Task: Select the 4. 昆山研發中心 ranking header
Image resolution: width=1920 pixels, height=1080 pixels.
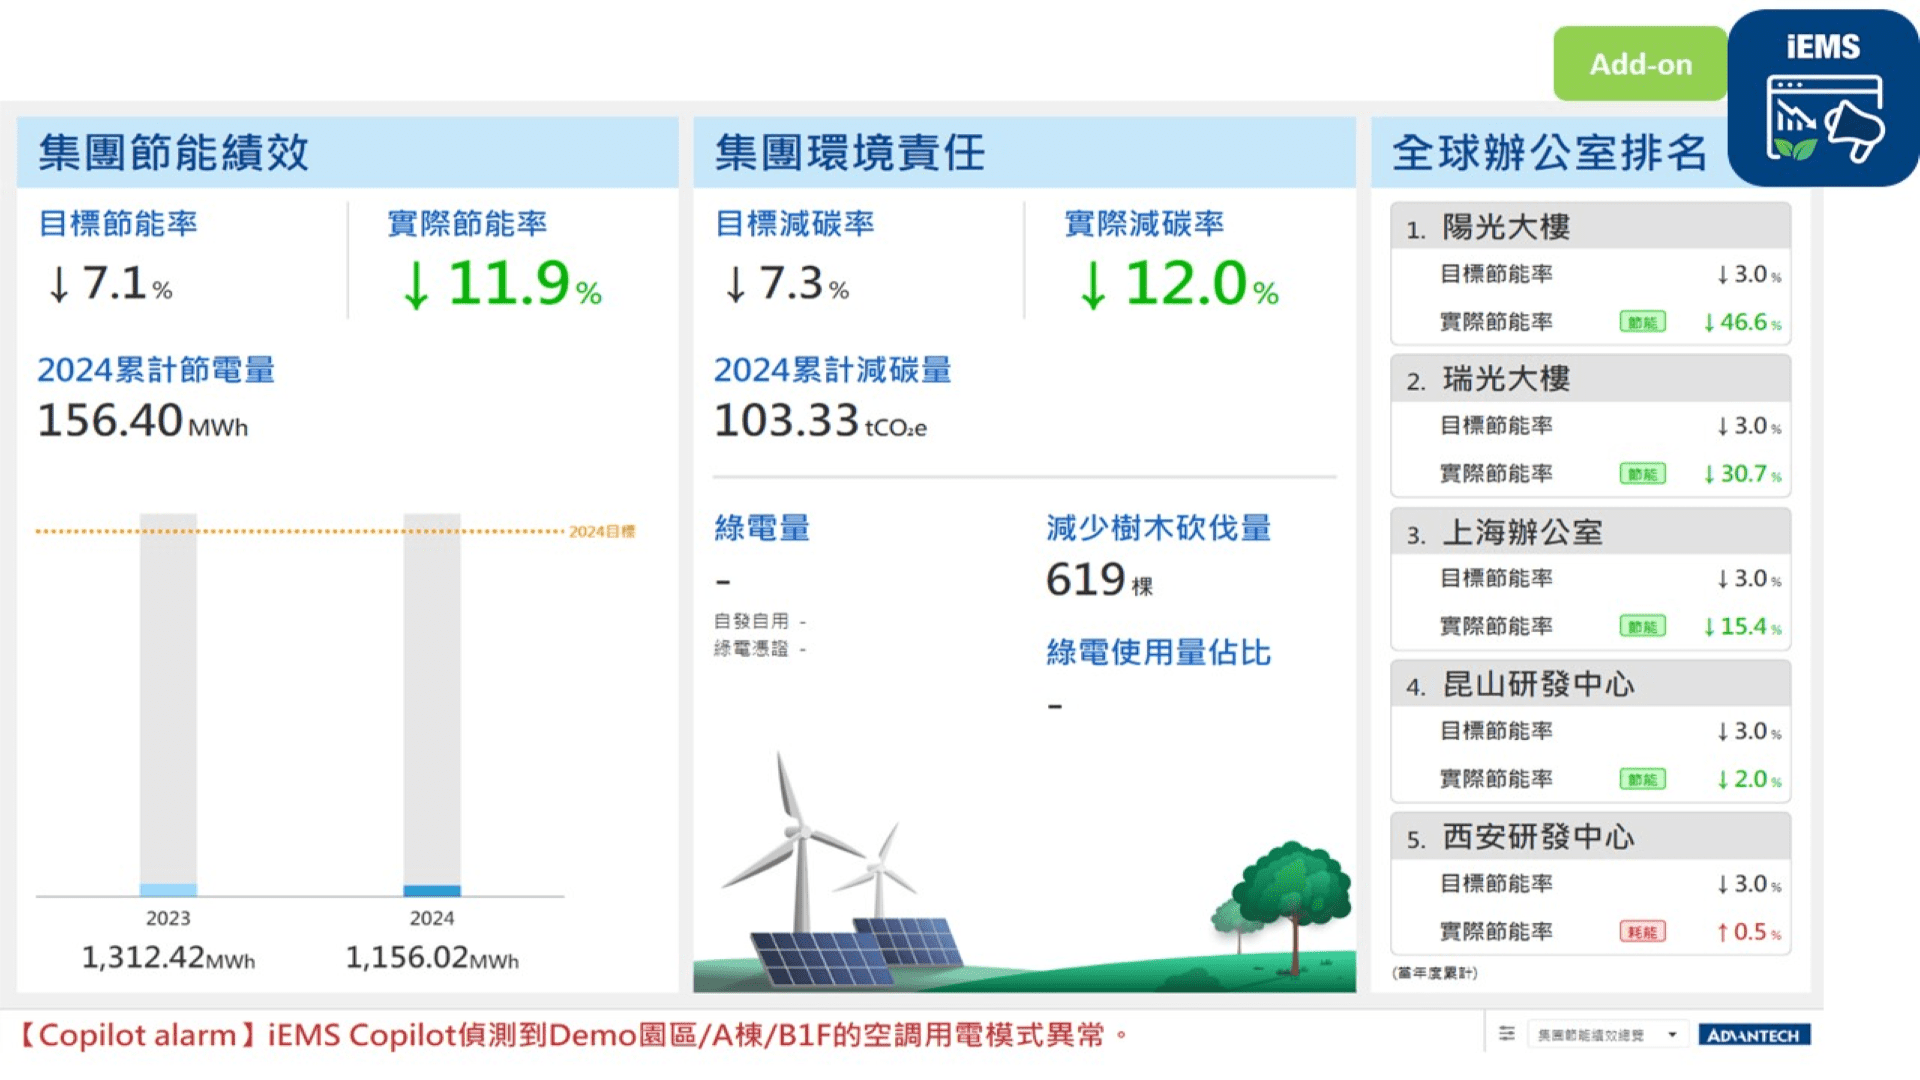Action: point(1590,685)
